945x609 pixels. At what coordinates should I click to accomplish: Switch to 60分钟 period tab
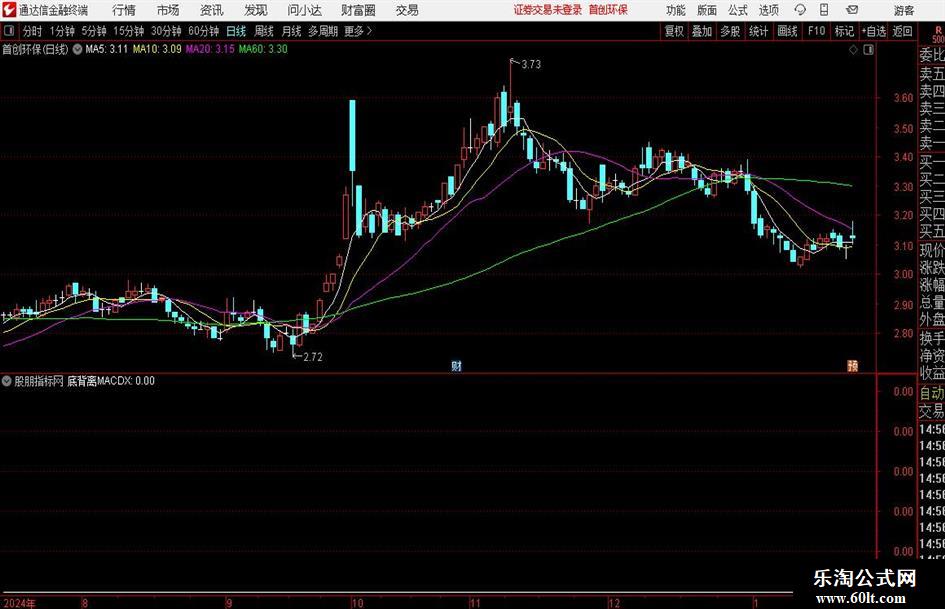(204, 31)
